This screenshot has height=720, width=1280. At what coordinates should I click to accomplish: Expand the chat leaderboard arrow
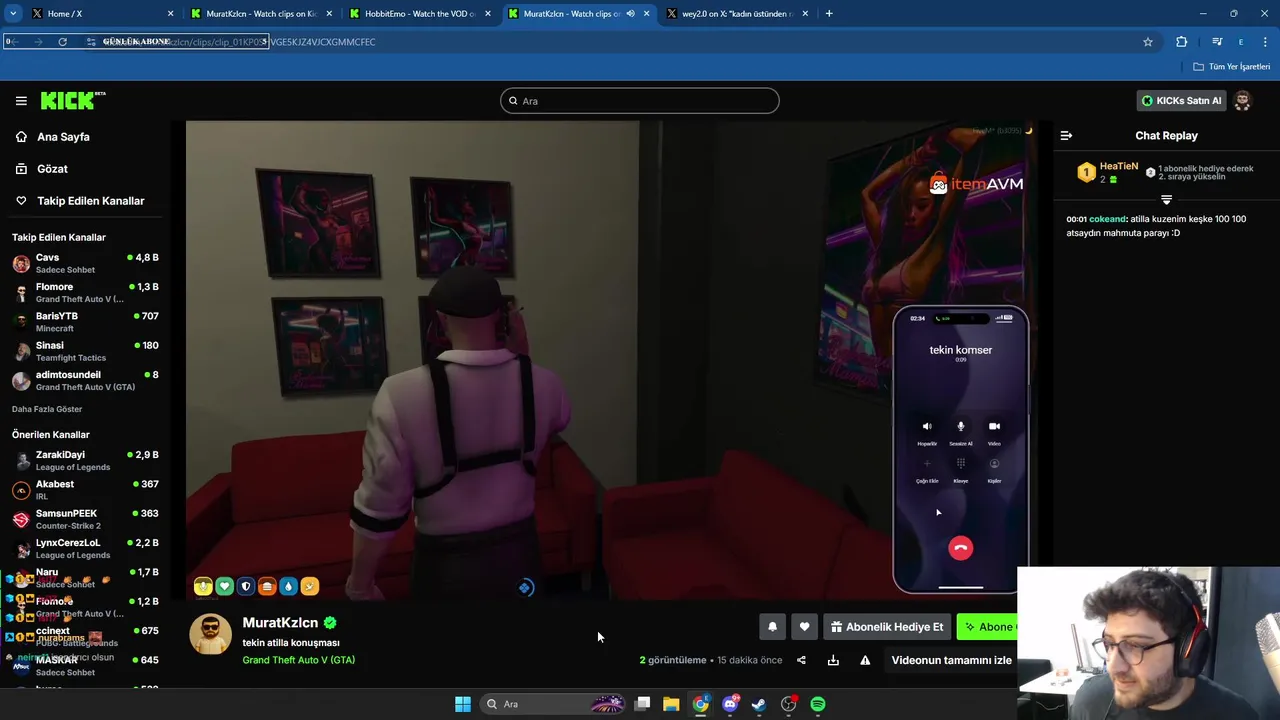pos(1166,200)
